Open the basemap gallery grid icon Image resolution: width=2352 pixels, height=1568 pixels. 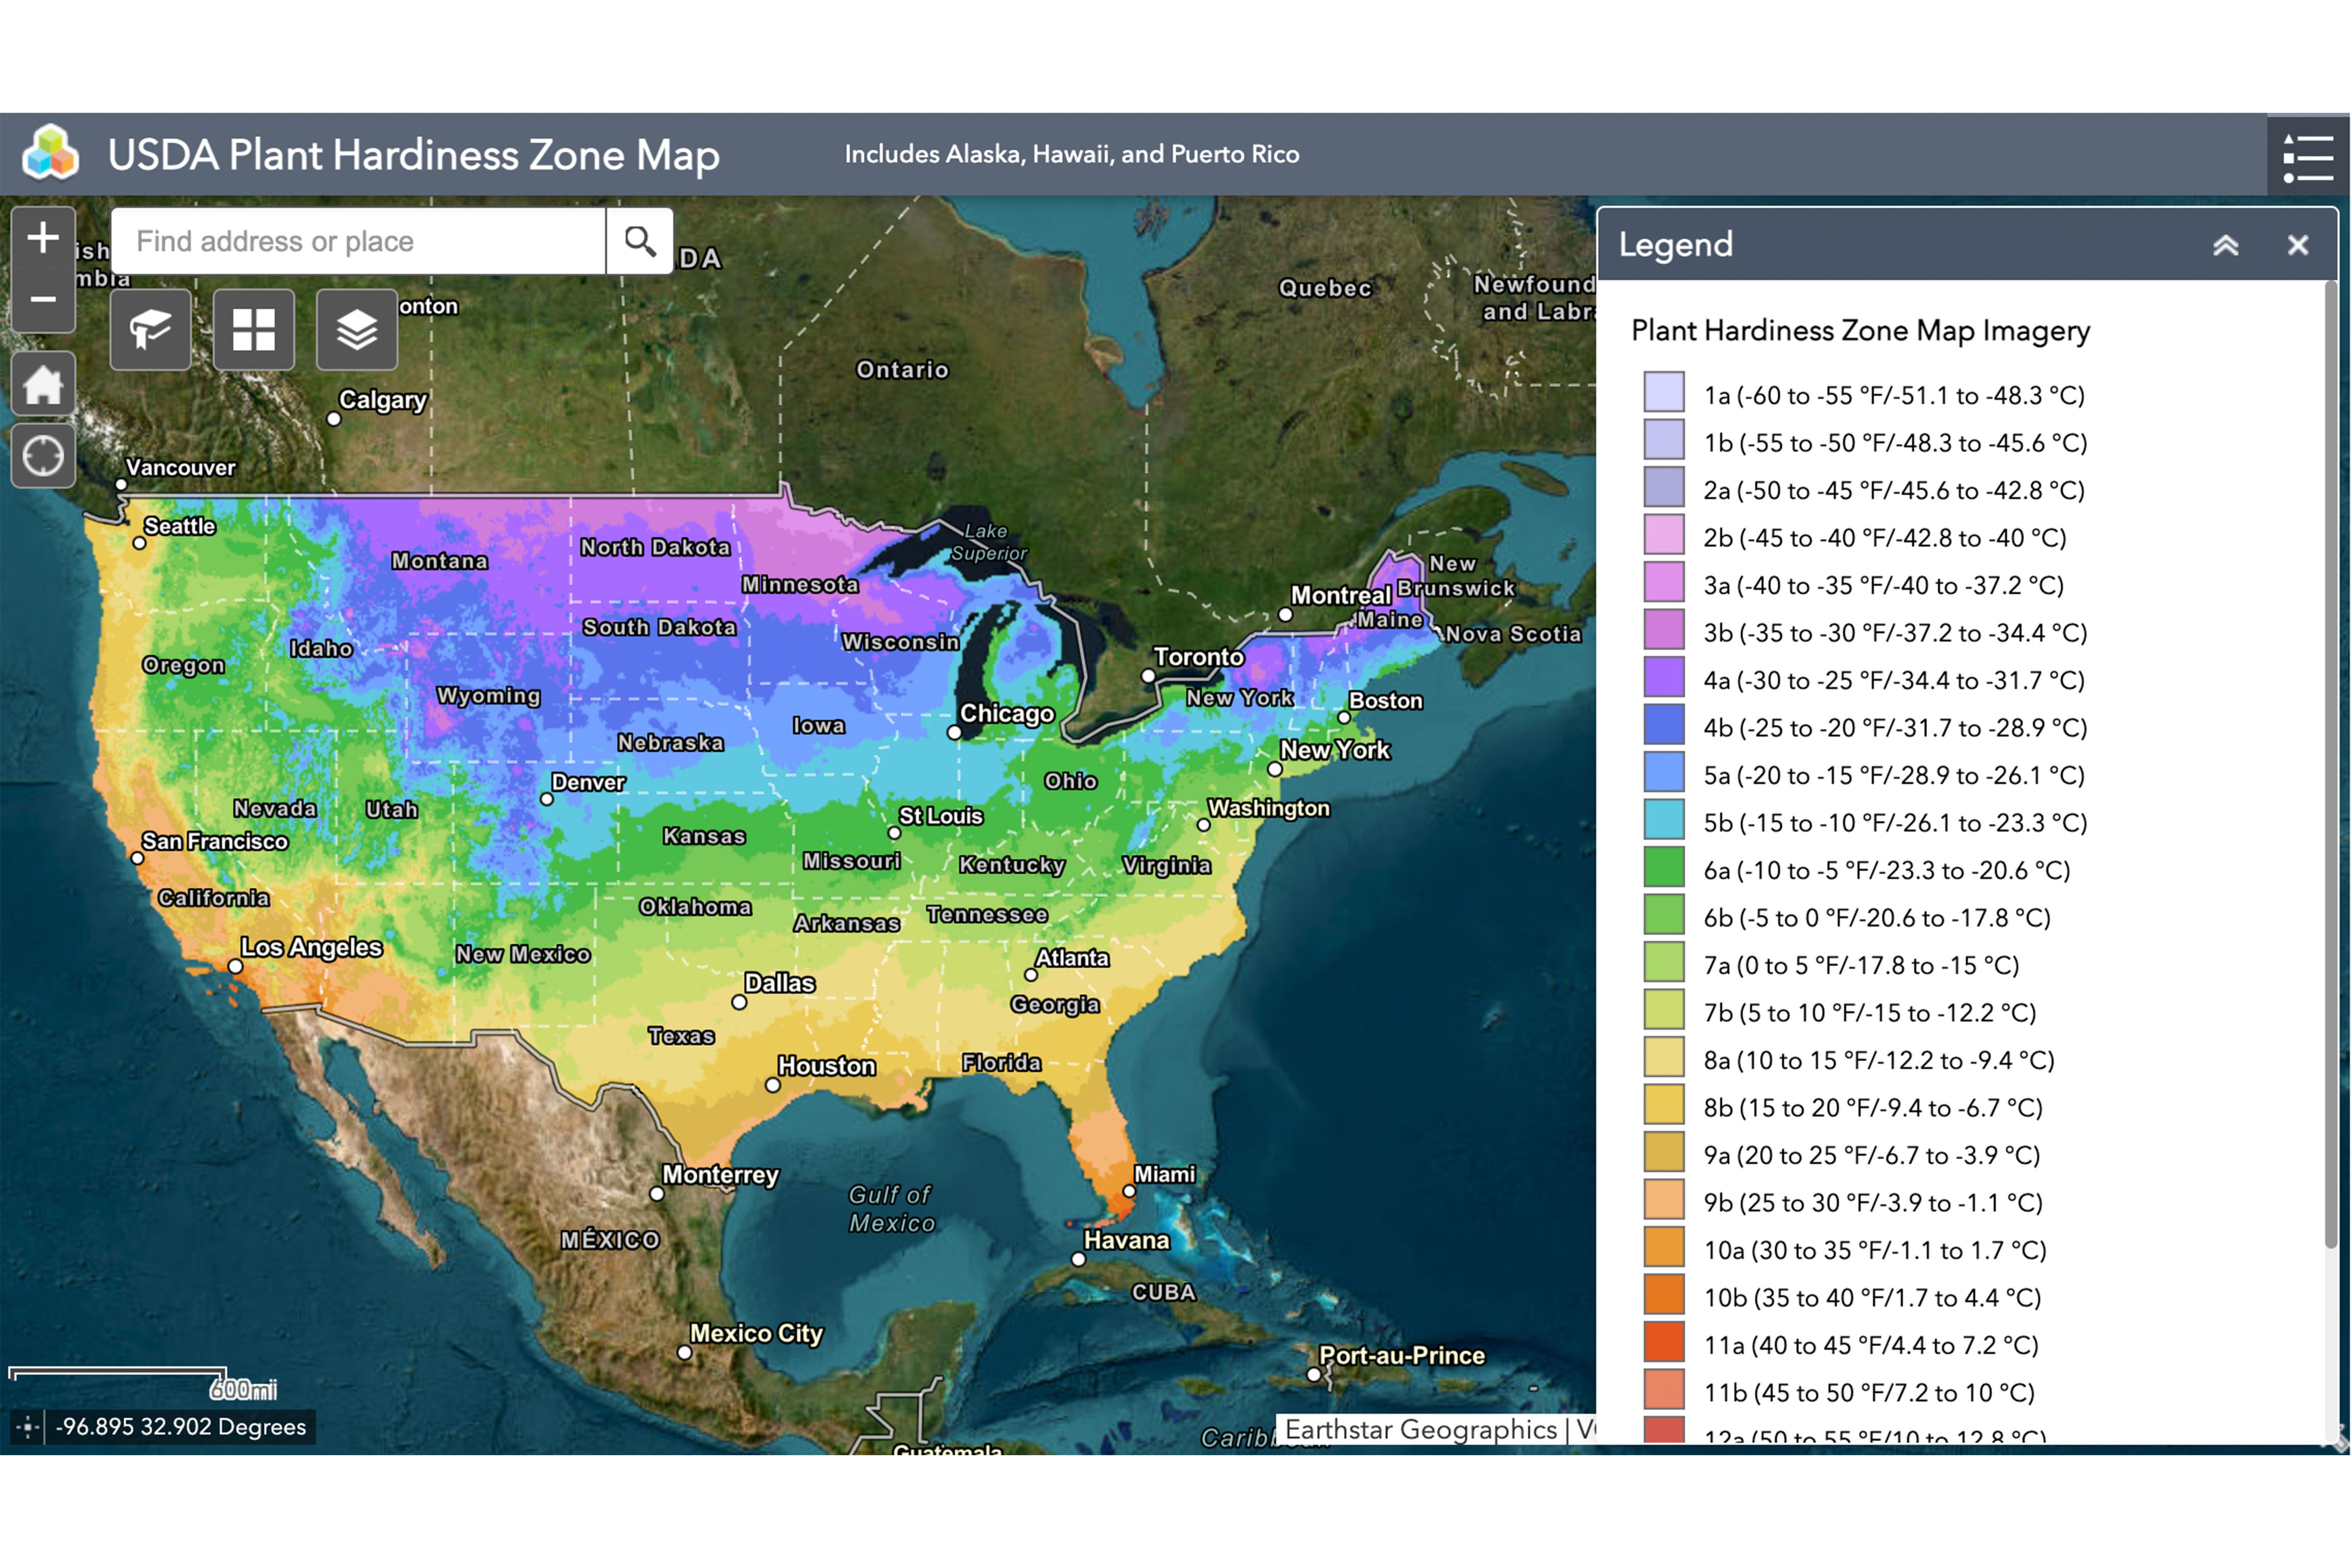pos(254,330)
